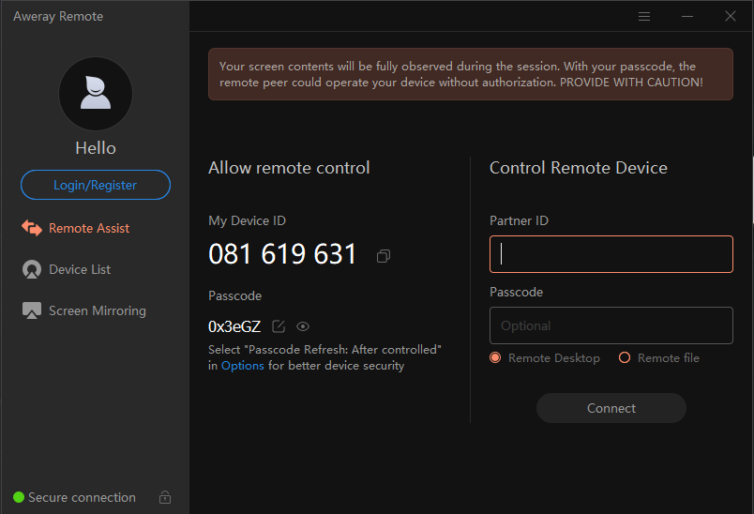Minimize the Aweray Remote window
Screen dimensions: 754x514
[x=687, y=16]
